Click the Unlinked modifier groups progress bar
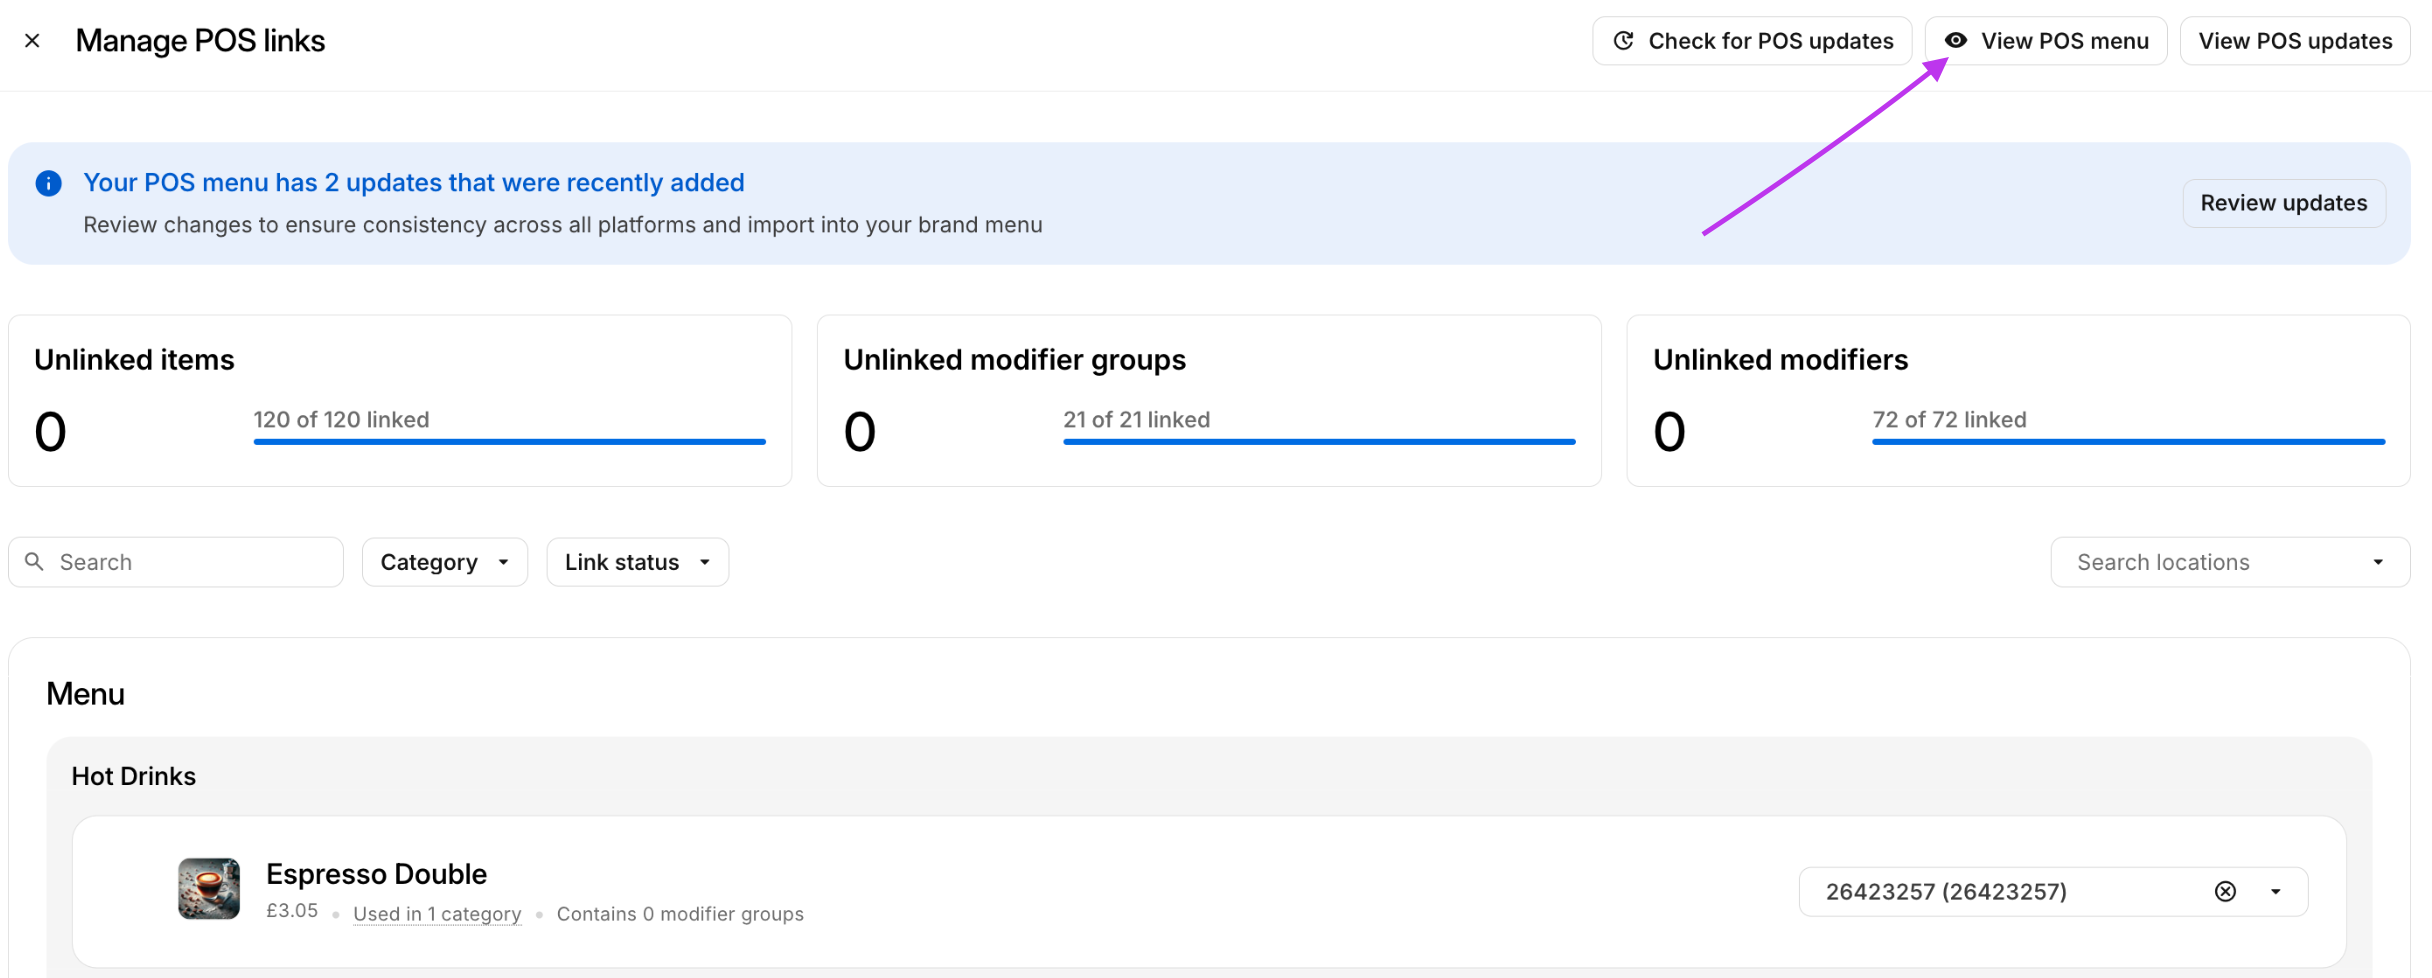 point(1319,441)
